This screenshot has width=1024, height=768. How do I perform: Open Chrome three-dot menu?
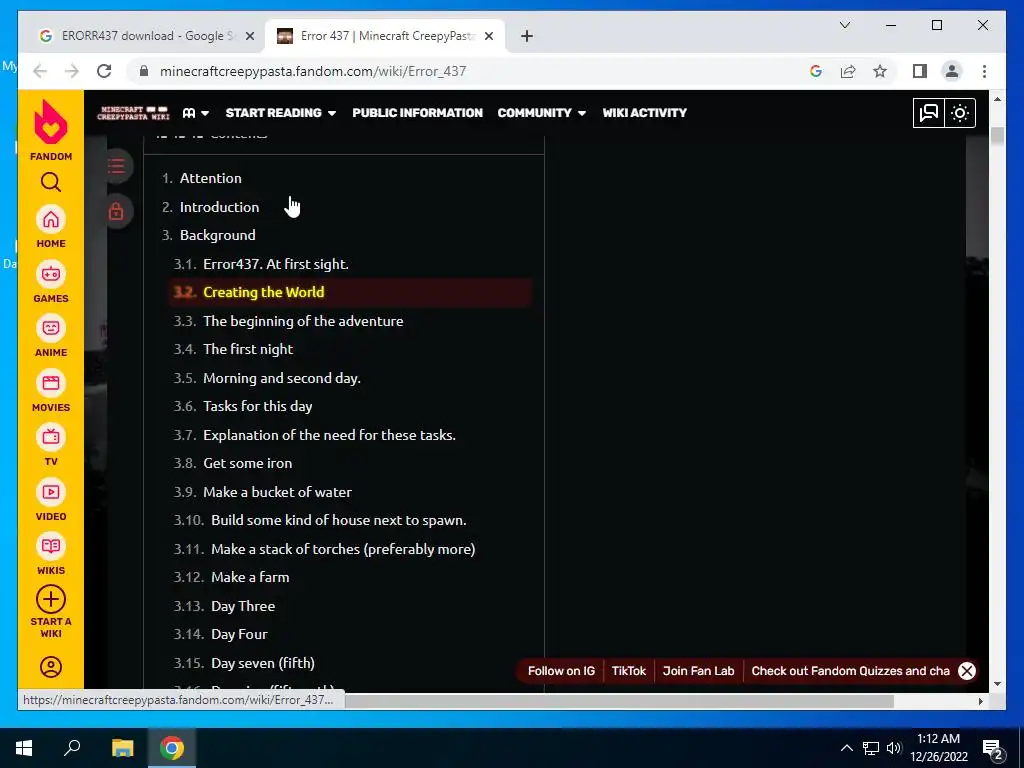pos(984,71)
